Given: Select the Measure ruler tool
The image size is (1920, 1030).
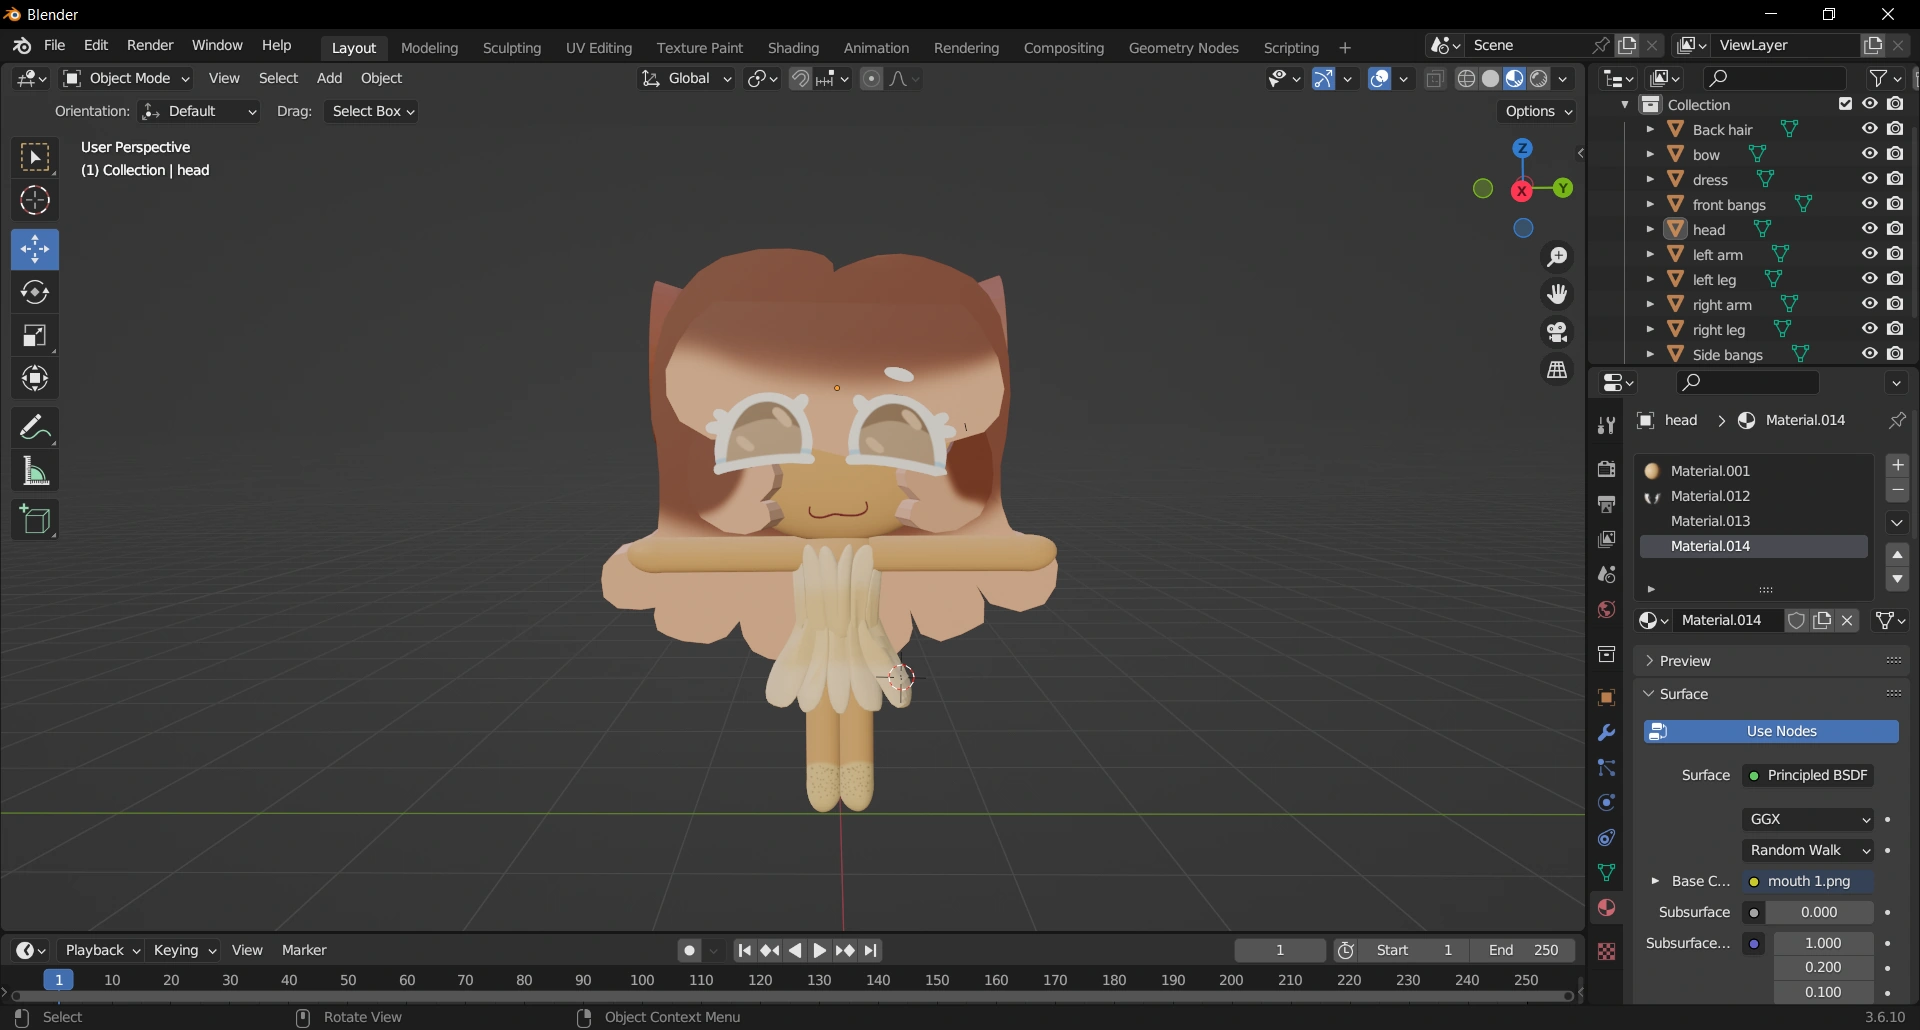Looking at the screenshot, I should [x=35, y=471].
